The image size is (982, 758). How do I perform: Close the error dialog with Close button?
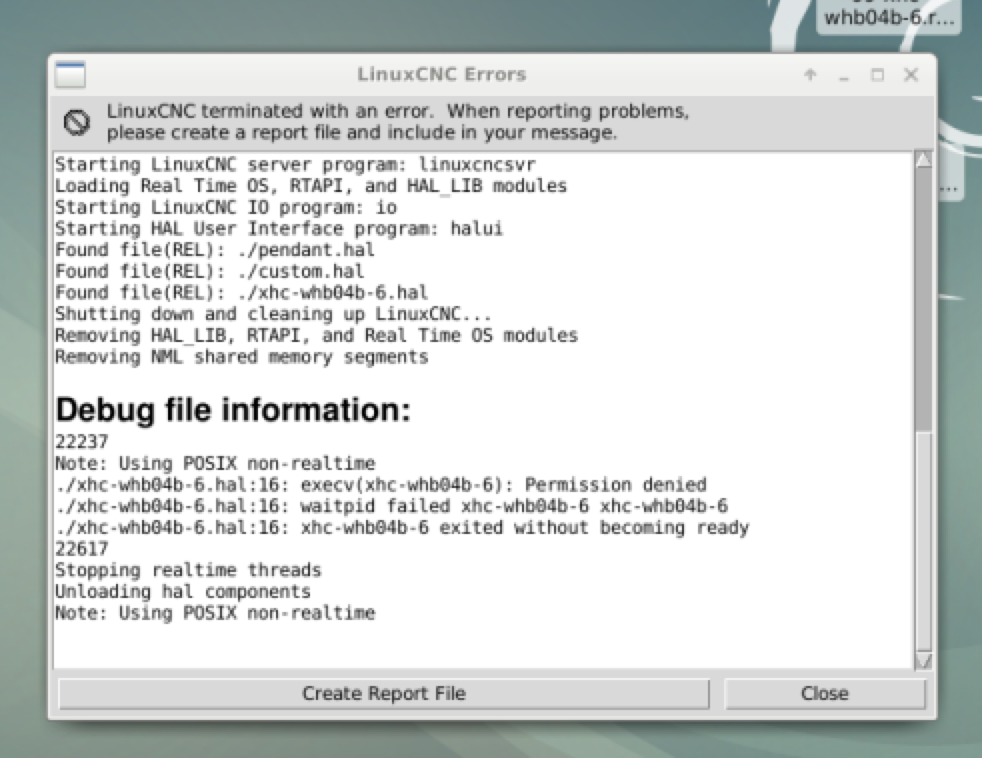[824, 693]
